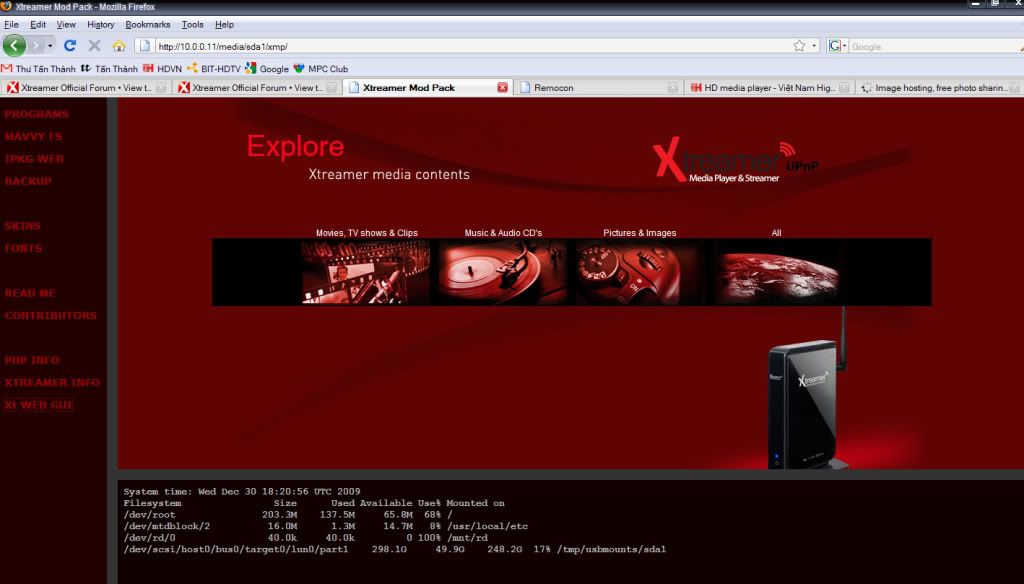Open the Tấn Thành bookmark
Screen dimensions: 1024x584
click(x=109, y=69)
